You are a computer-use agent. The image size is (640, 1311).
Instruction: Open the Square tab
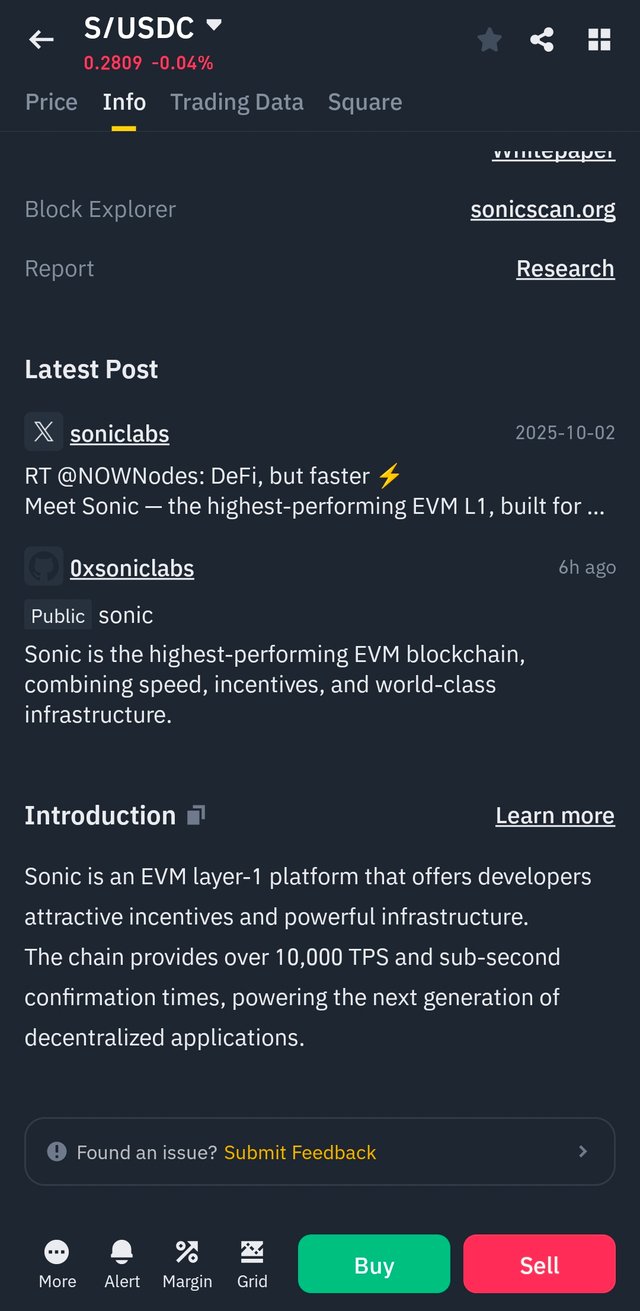point(365,102)
